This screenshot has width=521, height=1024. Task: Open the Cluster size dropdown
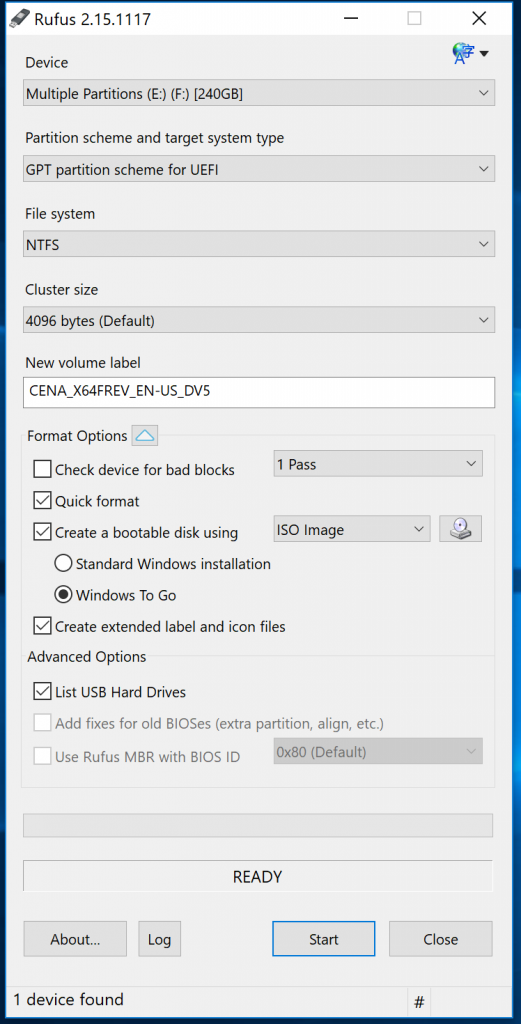[x=259, y=320]
